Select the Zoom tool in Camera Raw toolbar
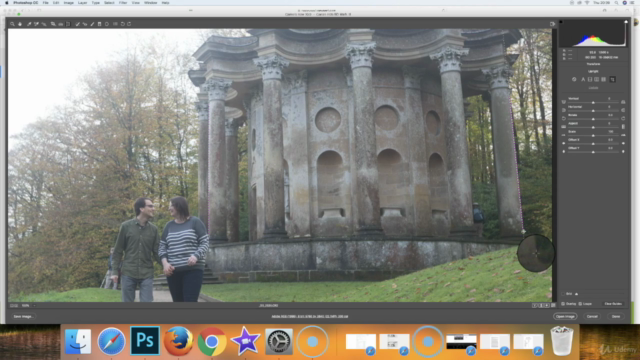This screenshot has height=360, width=640. (13, 24)
